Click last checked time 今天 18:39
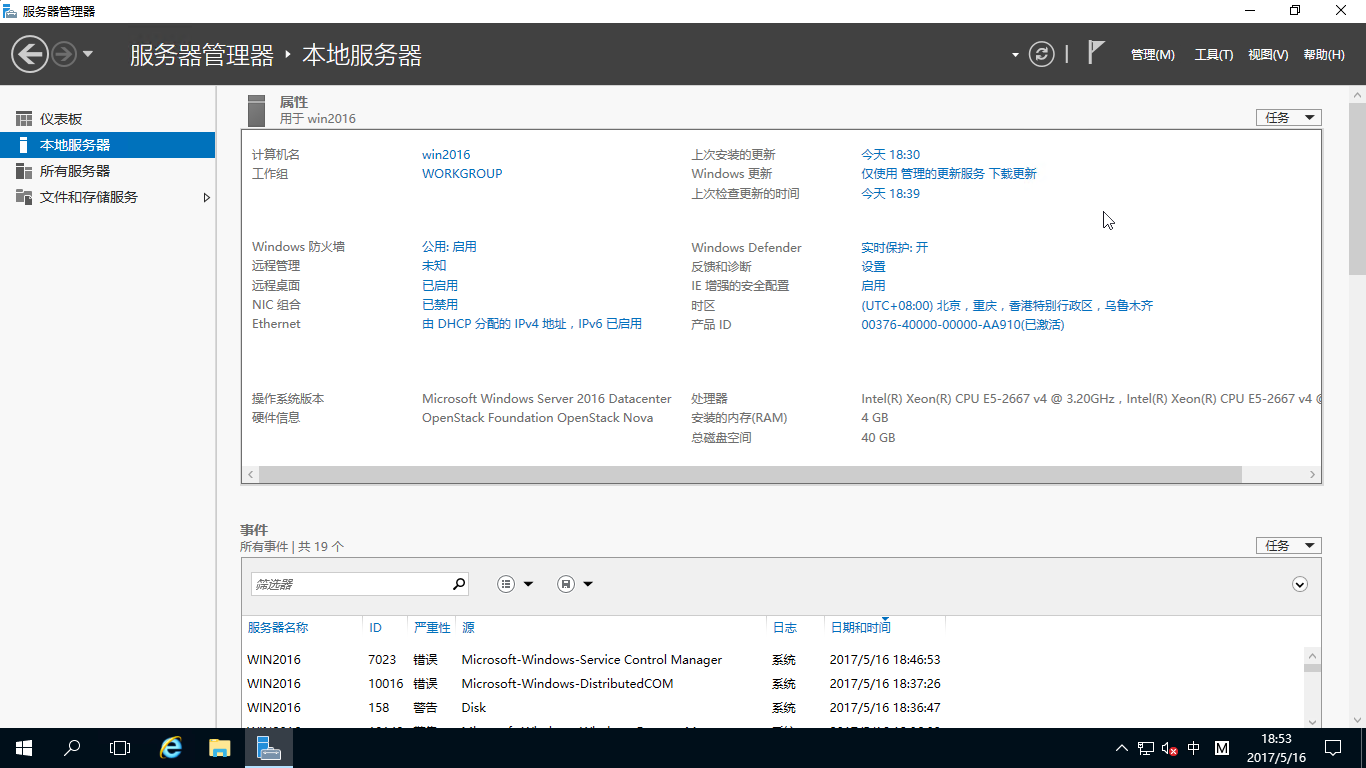Image resolution: width=1366 pixels, height=768 pixels. [891, 194]
